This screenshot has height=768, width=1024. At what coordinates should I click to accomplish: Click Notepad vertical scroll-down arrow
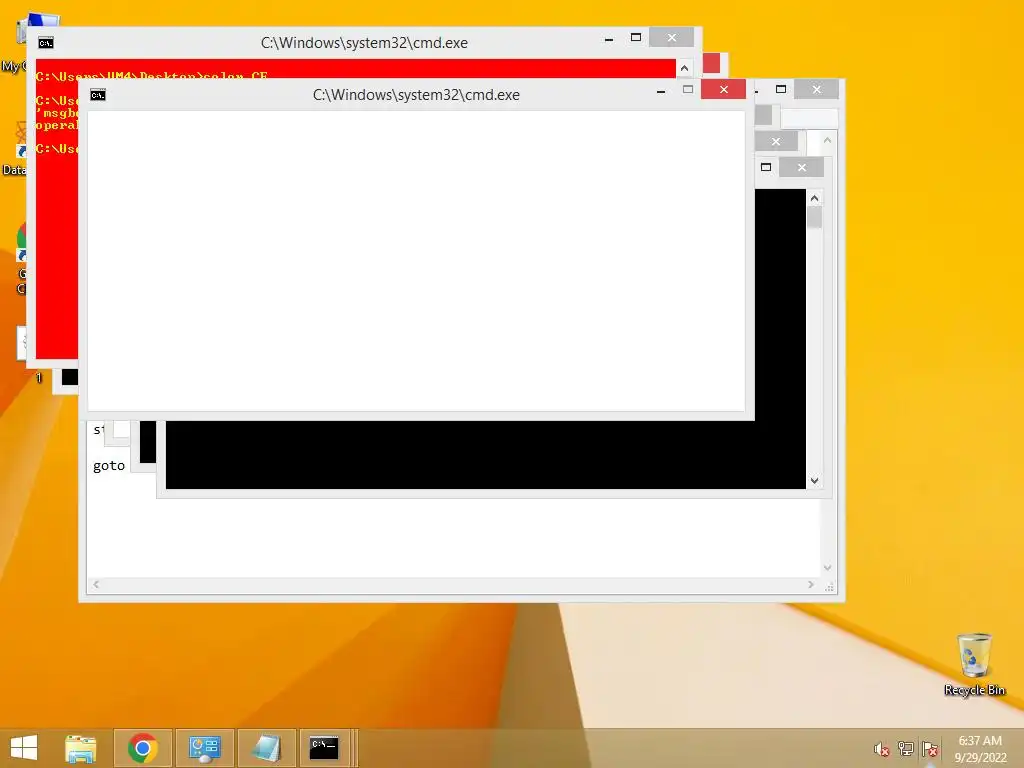[x=827, y=568]
